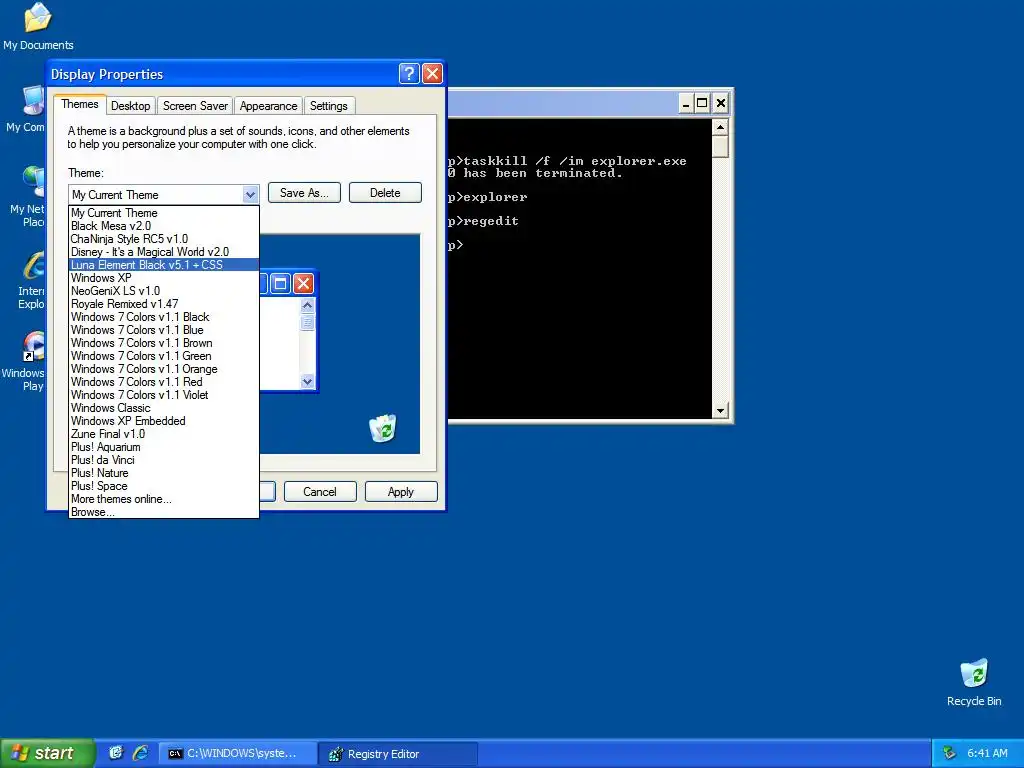
Task: Open My Documents desktop icon
Action: pos(38,26)
